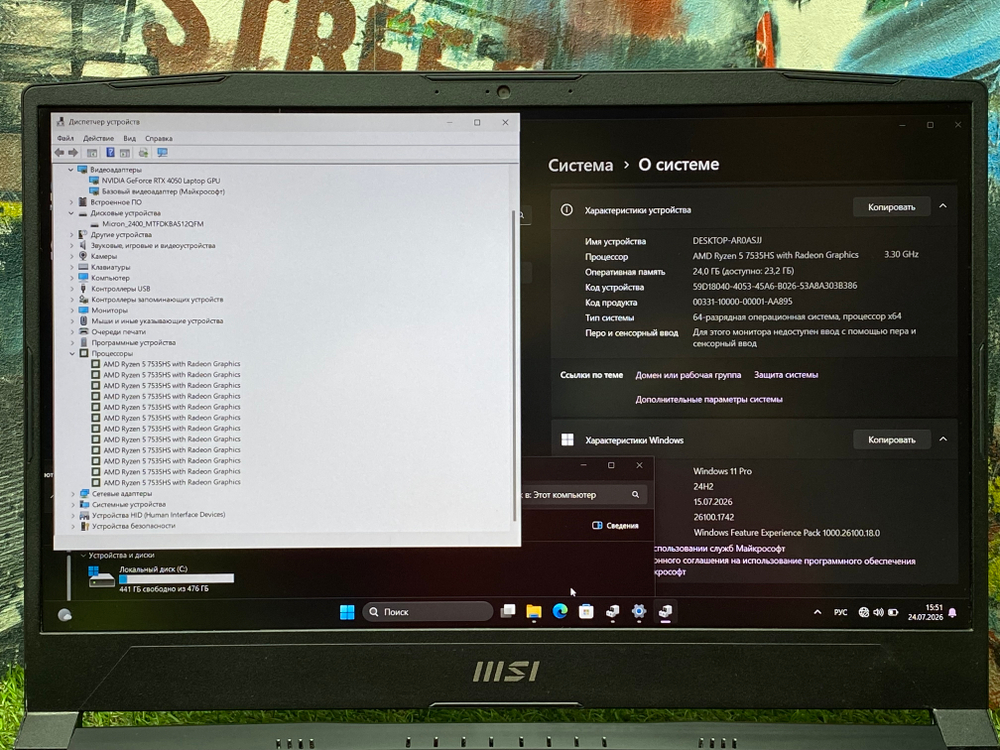Viewport: 1000px width, 750px height.
Task: Open the Settings gear on the taskbar
Action: click(x=638, y=612)
